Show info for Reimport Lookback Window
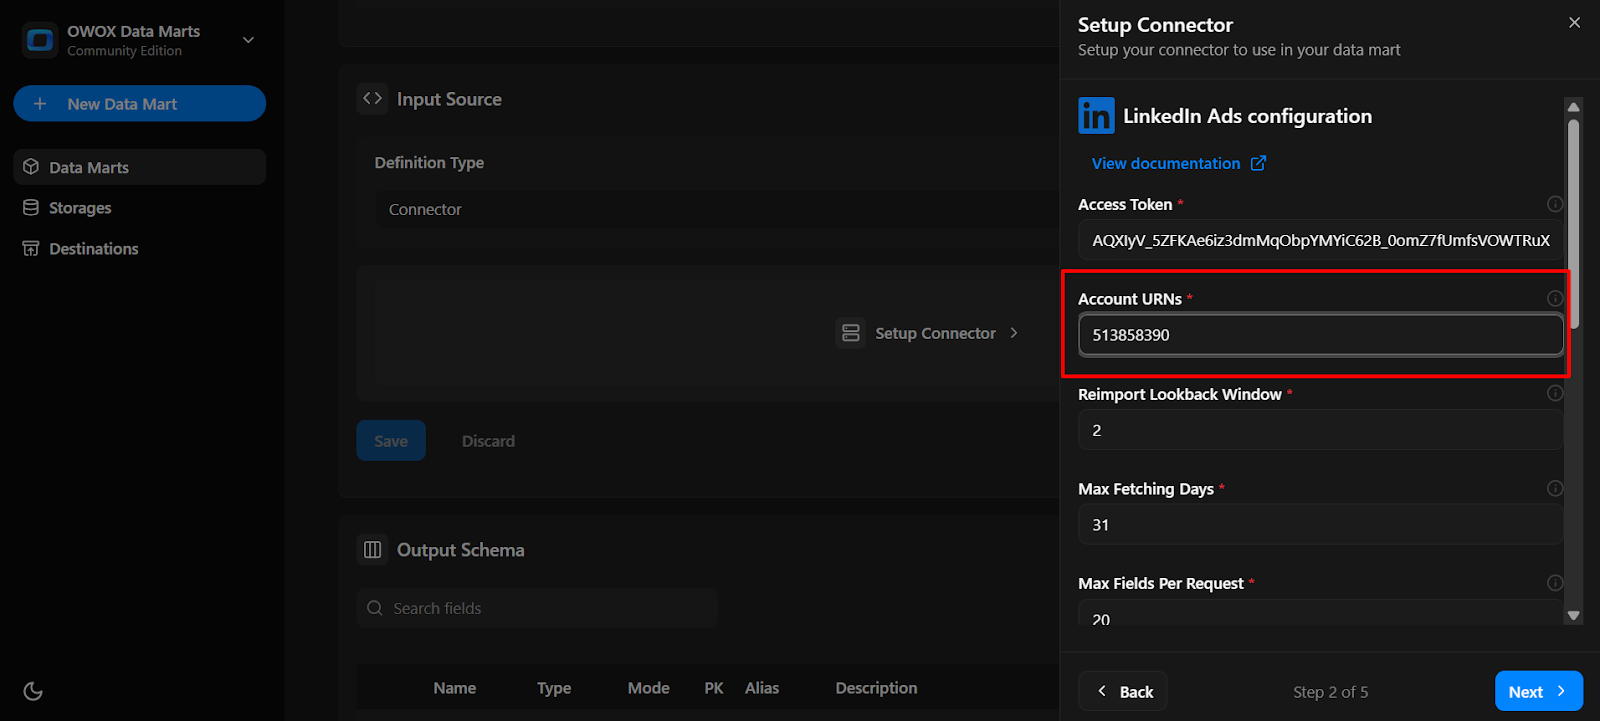Screen dimensions: 1600x721 coord(1555,393)
